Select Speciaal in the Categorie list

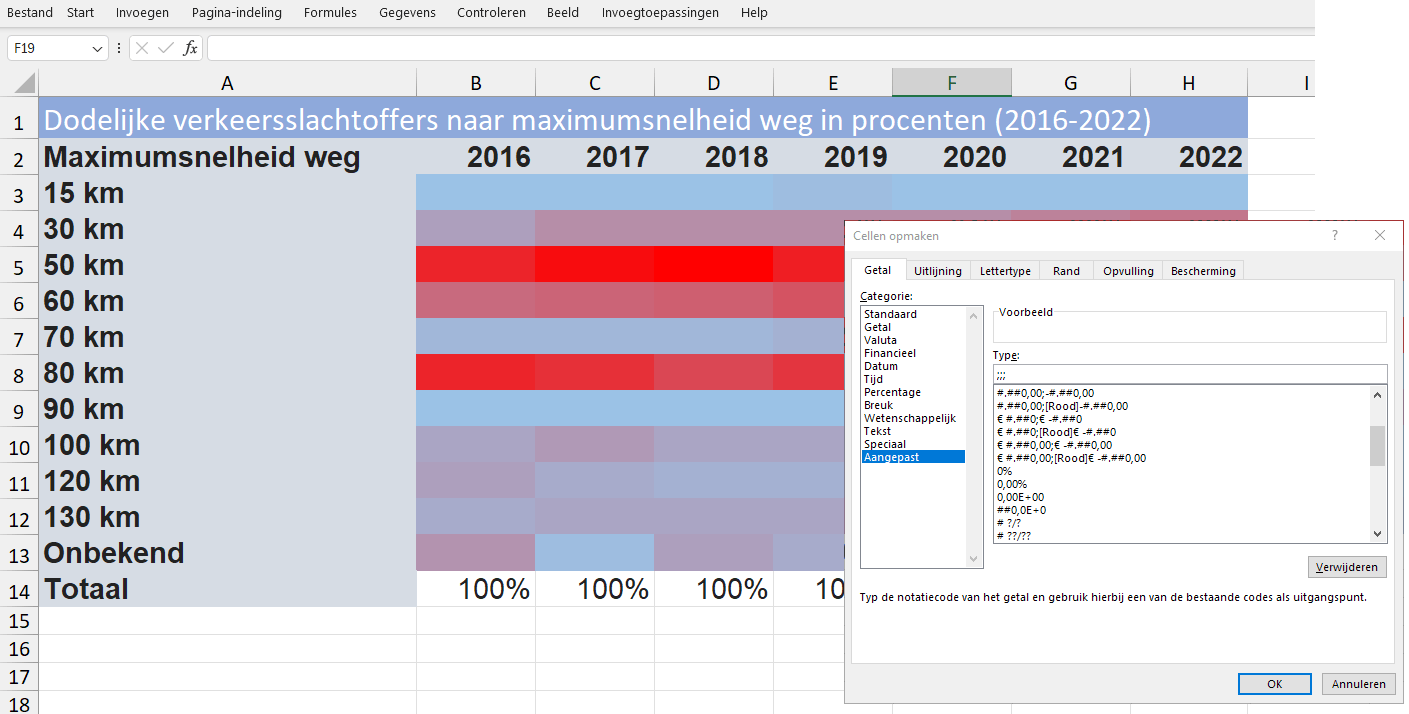point(913,444)
